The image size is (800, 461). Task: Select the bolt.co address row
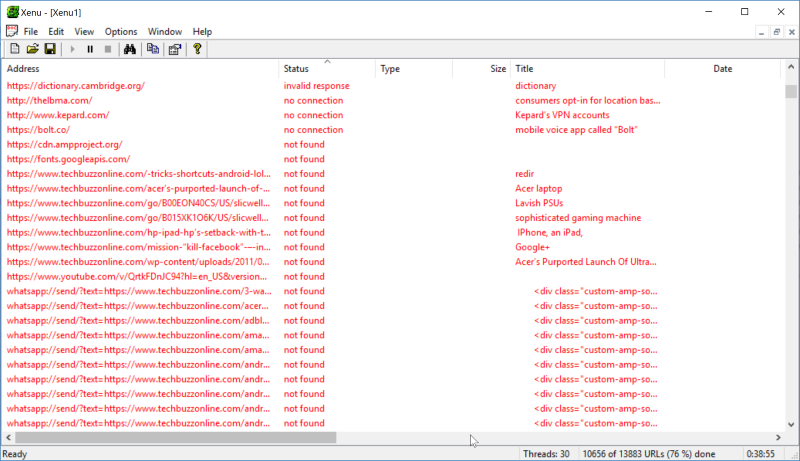[38, 130]
